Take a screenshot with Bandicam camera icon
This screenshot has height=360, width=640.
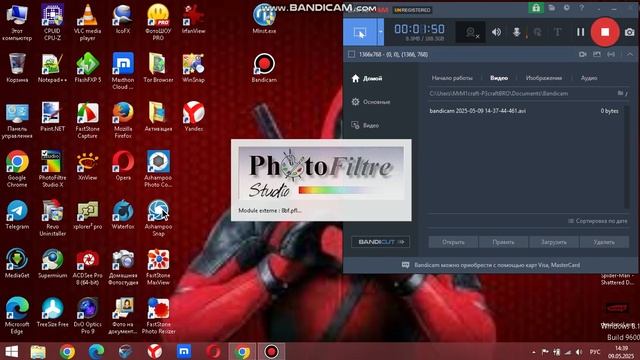[x=629, y=32]
